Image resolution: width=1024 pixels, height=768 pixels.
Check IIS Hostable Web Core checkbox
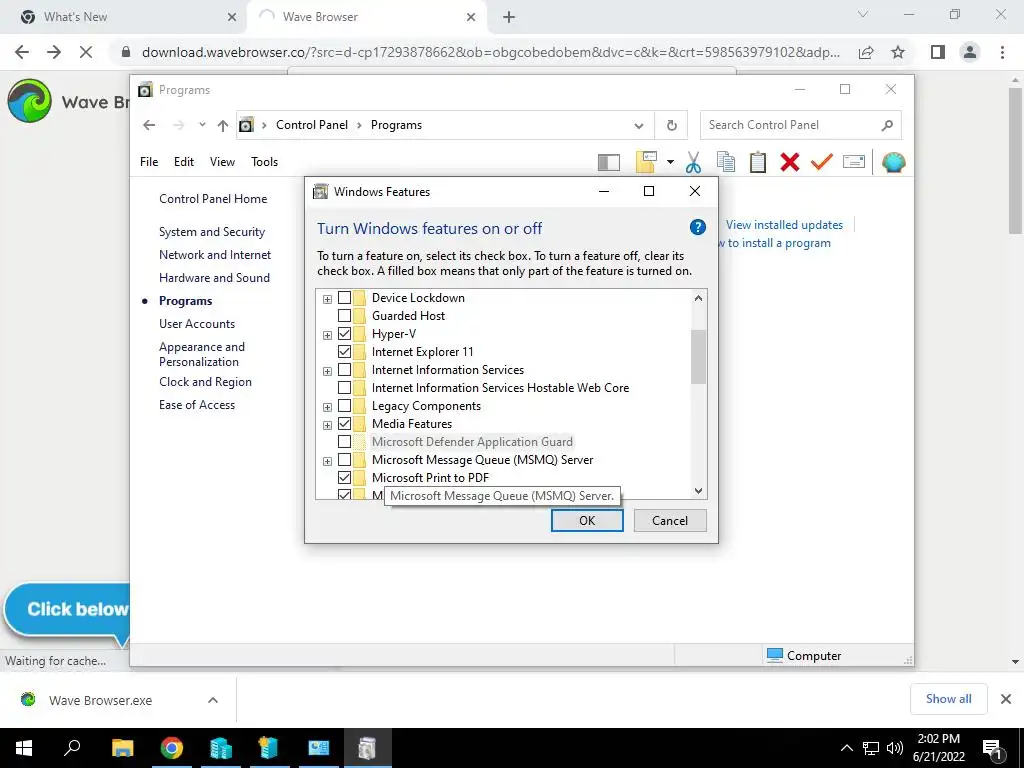[x=344, y=388]
